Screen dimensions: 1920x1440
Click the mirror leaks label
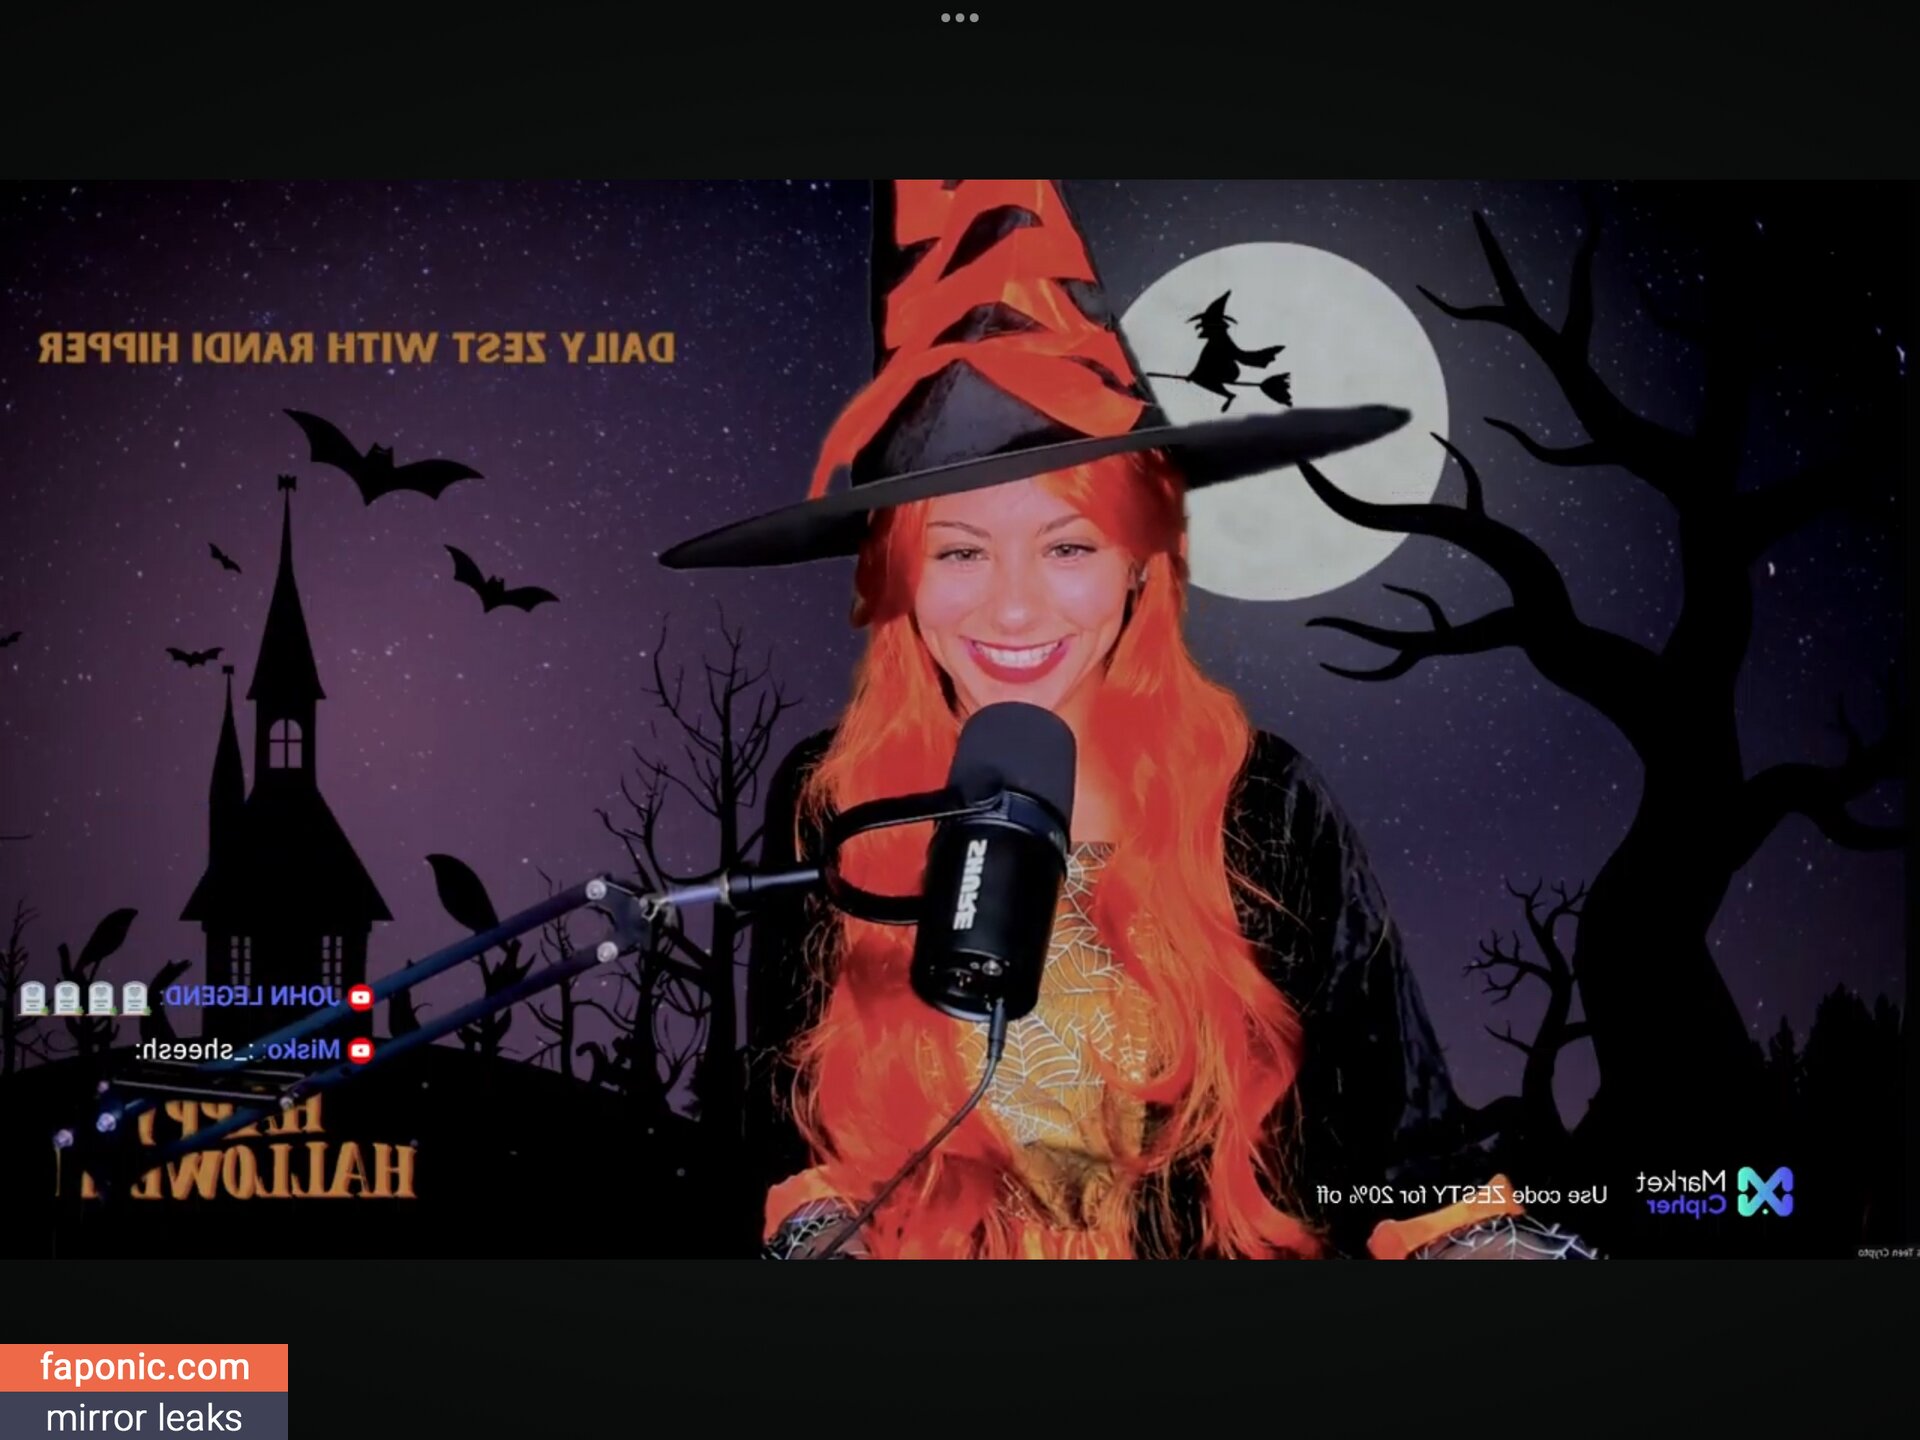pyautogui.click(x=144, y=1417)
